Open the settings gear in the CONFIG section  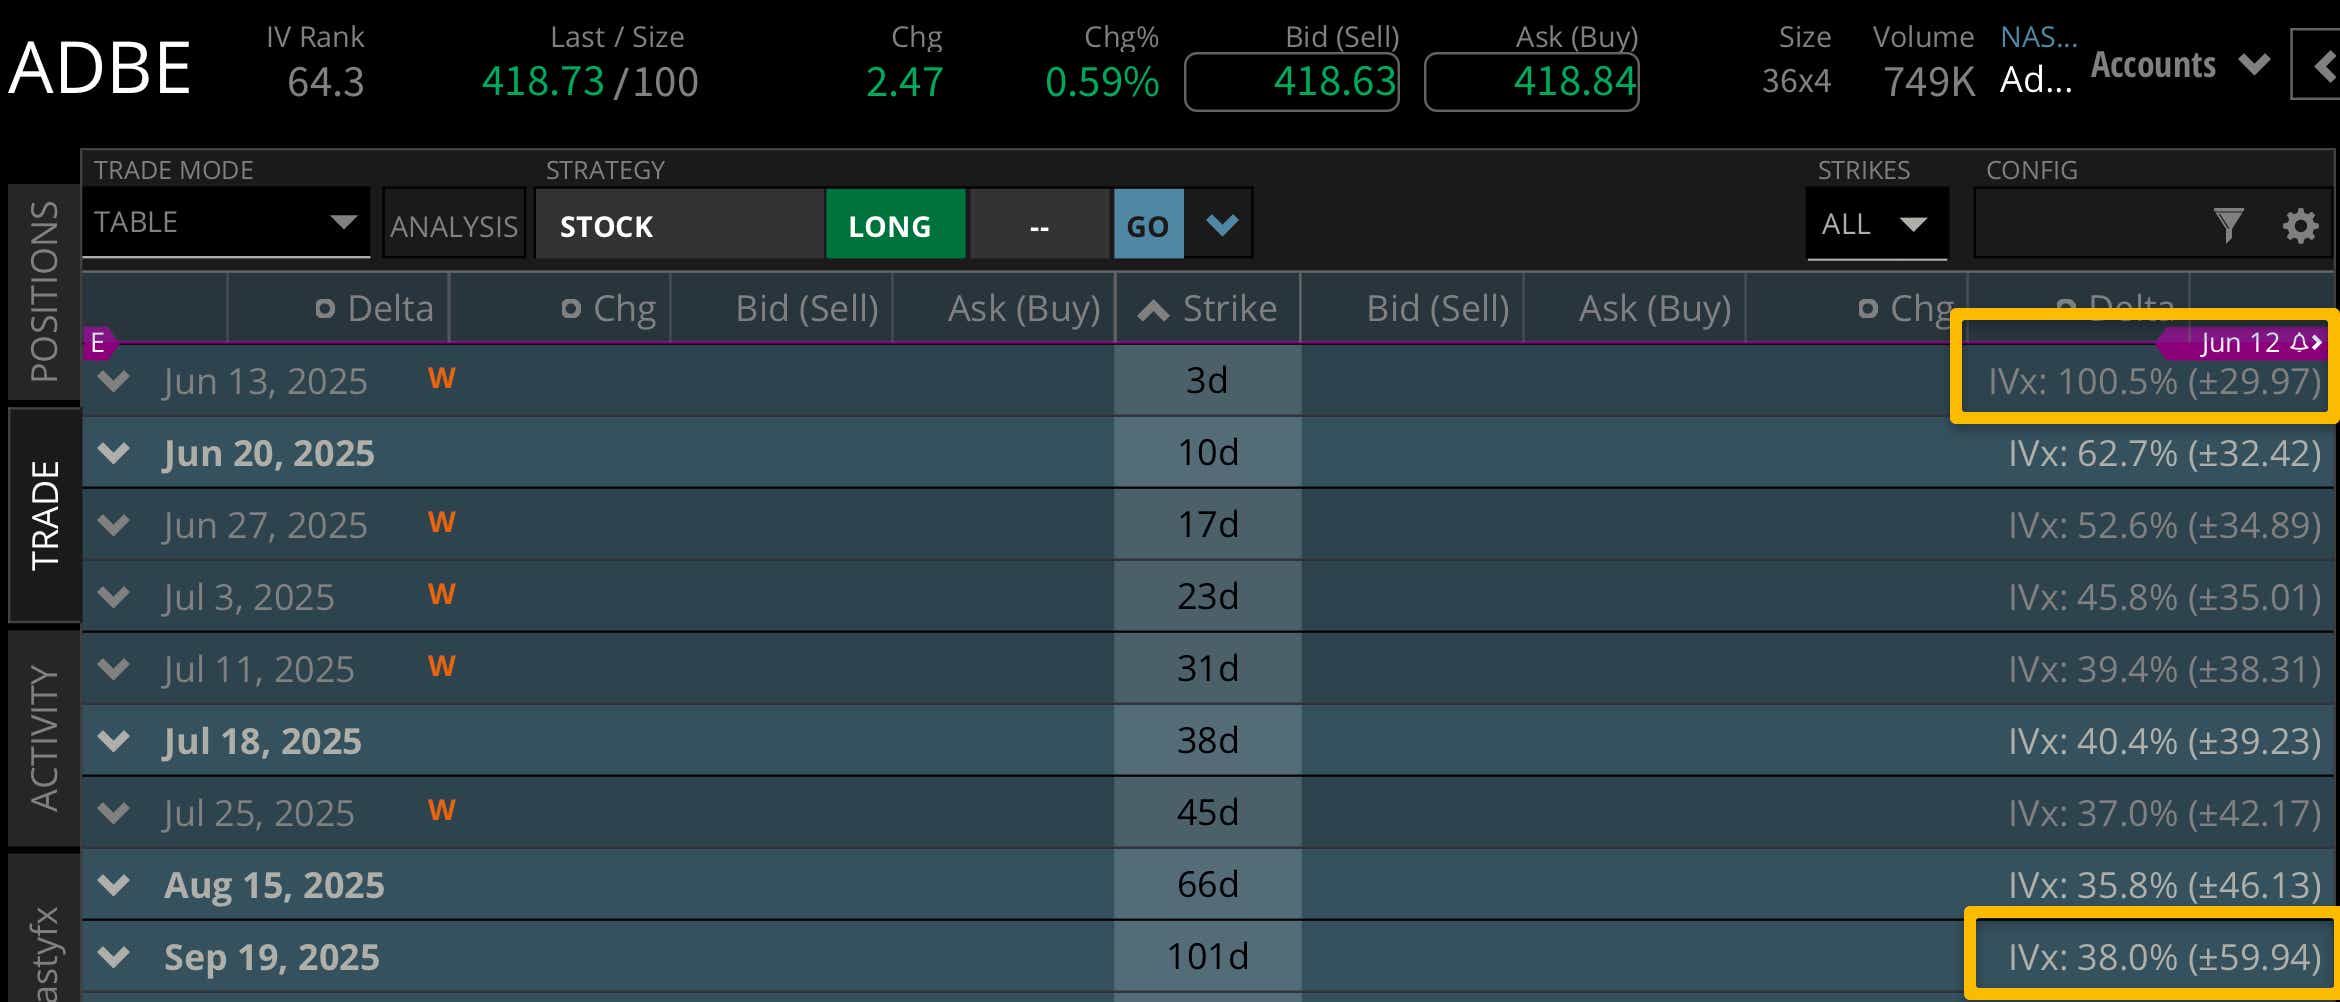tap(2302, 225)
